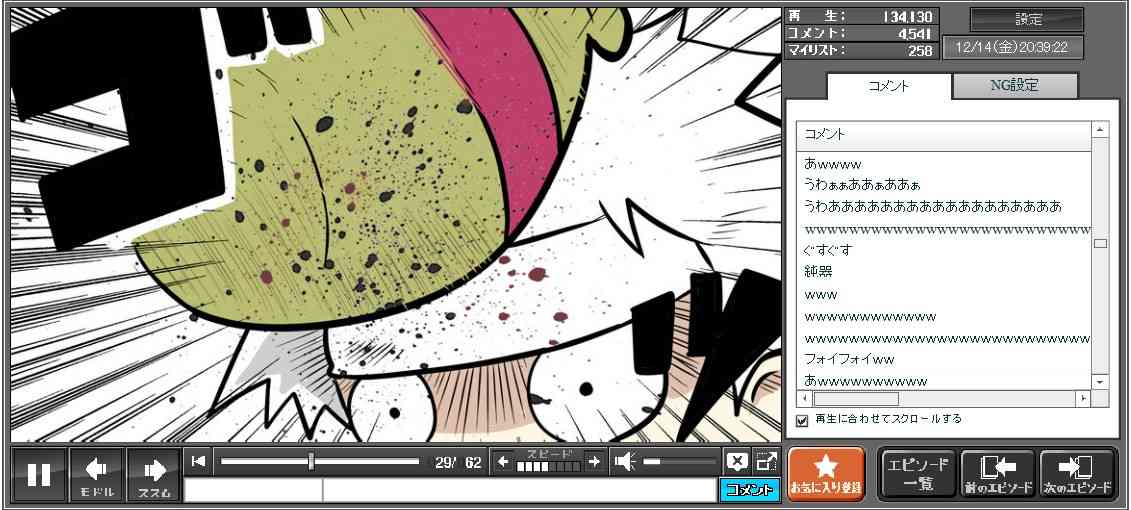Hide comments overlay with the X bubble icon

pos(737,461)
